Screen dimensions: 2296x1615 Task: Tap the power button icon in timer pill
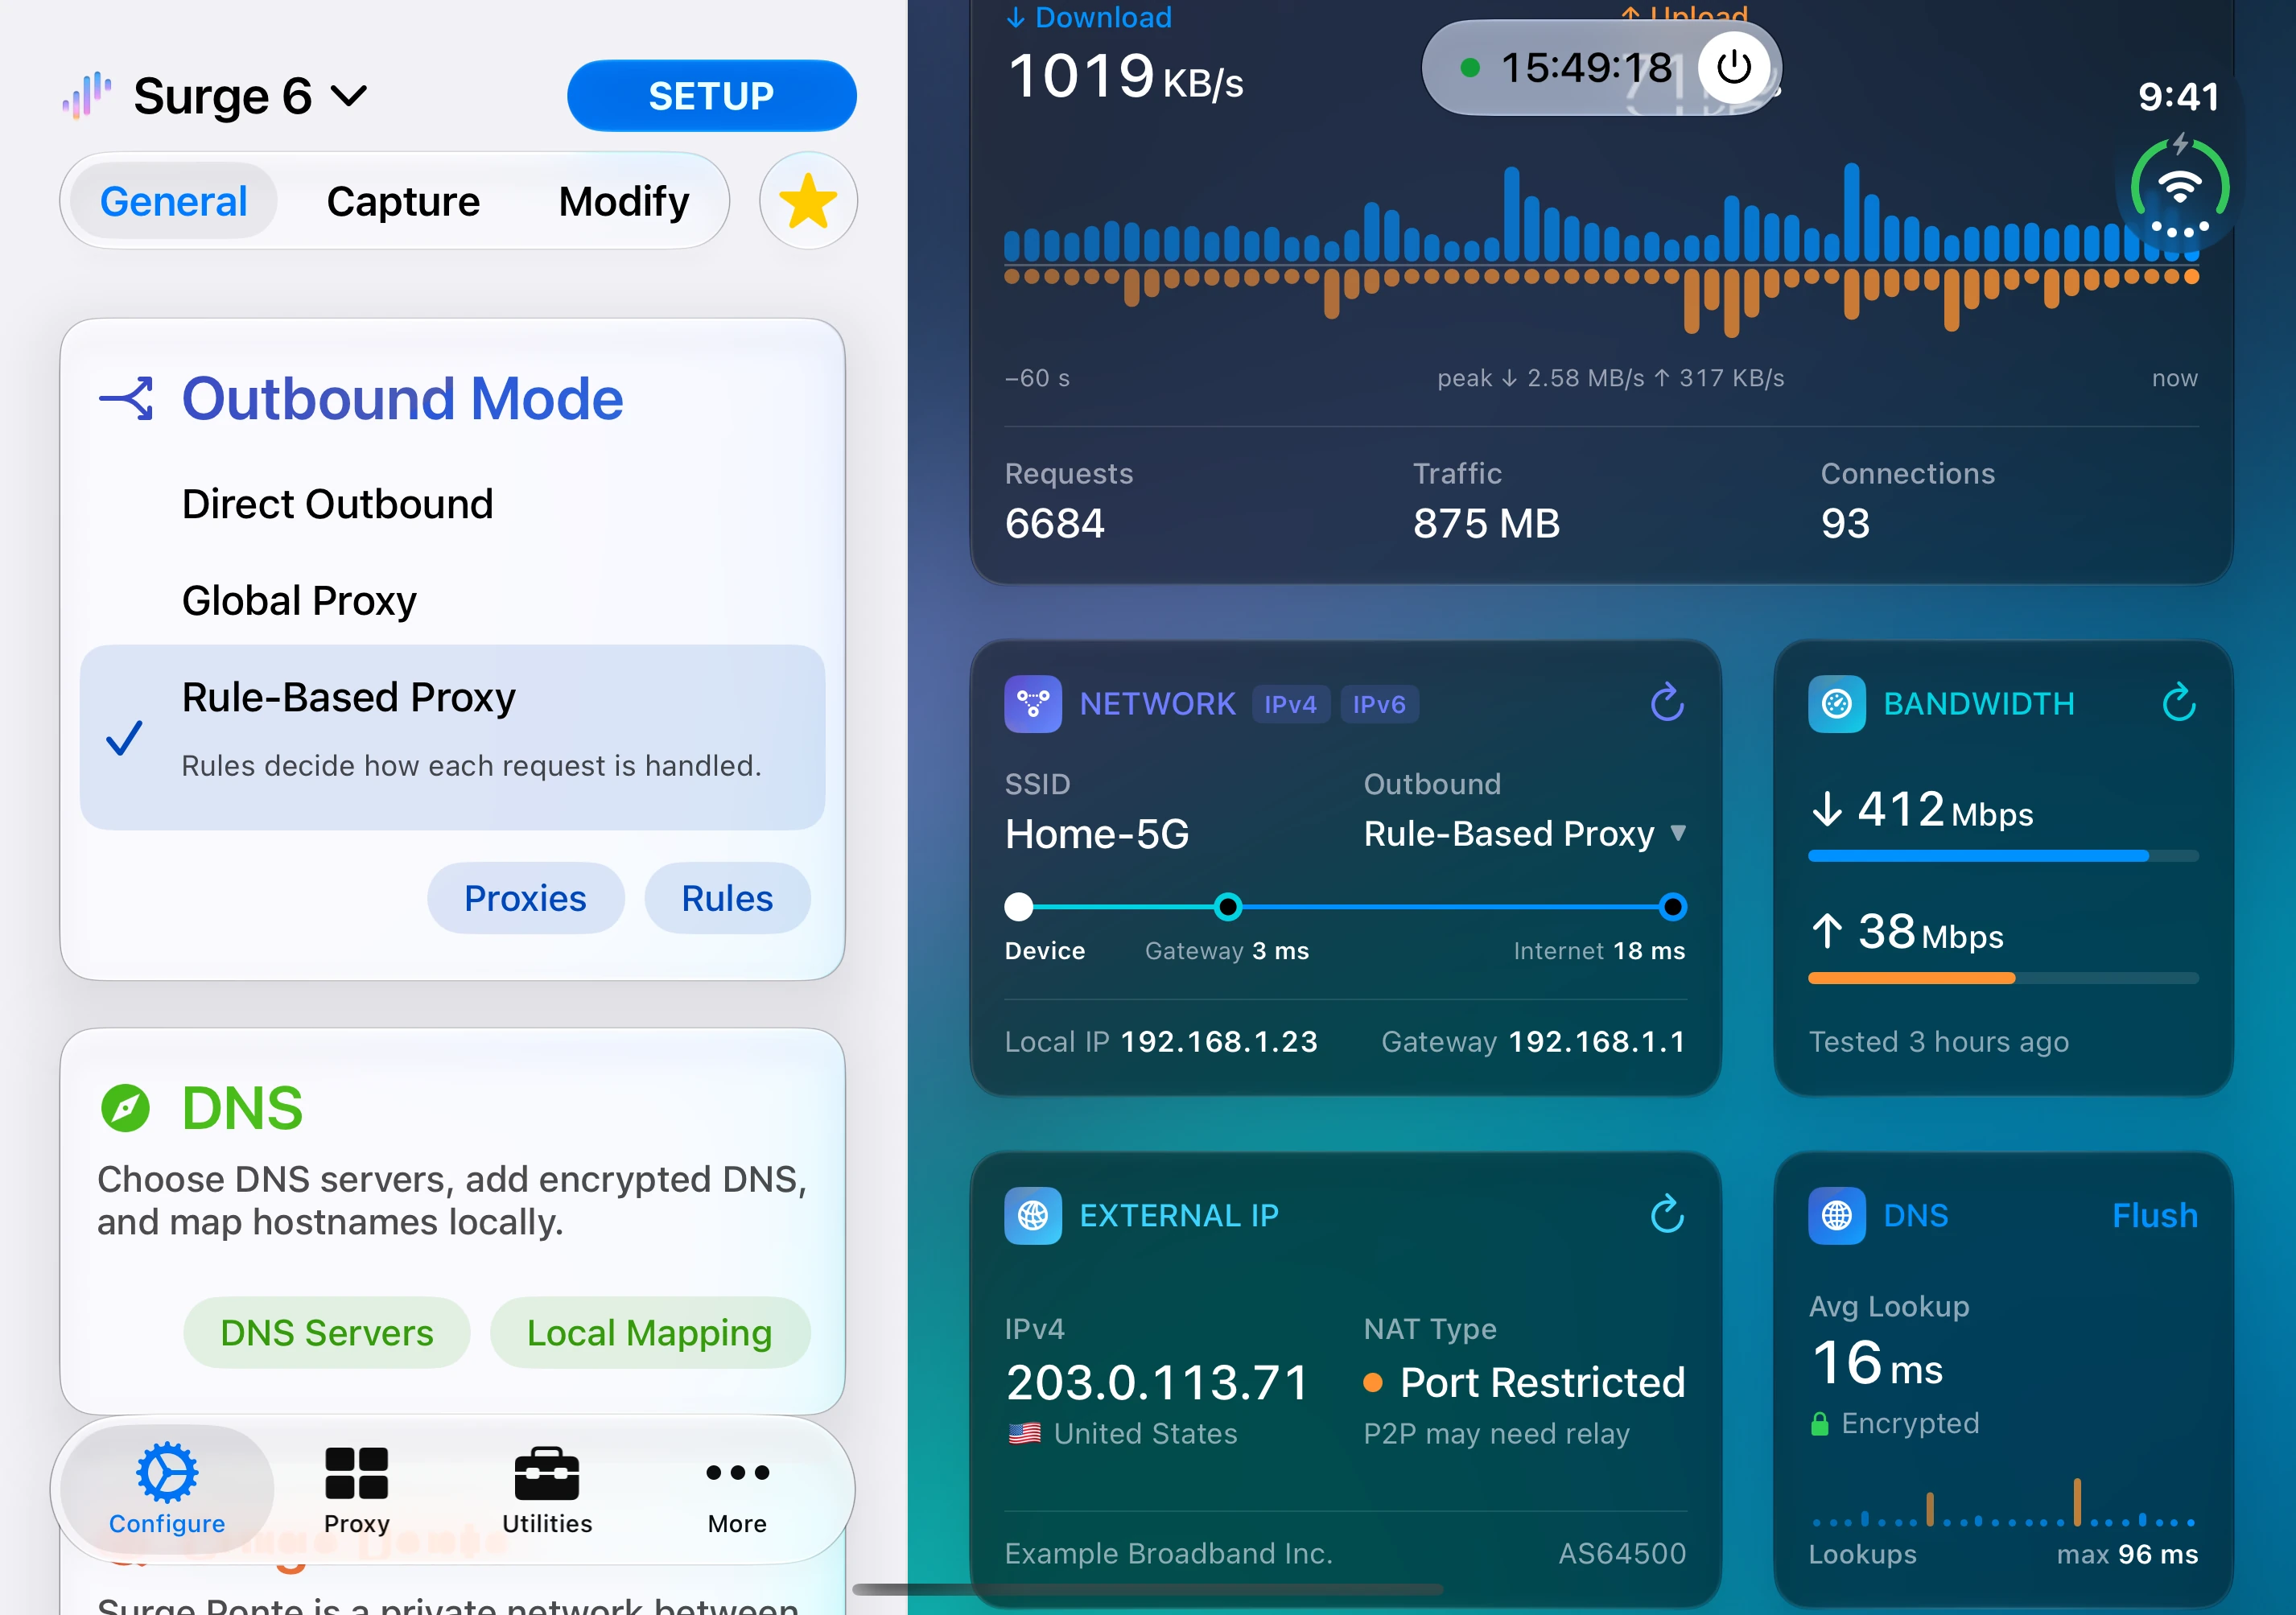(x=1734, y=68)
